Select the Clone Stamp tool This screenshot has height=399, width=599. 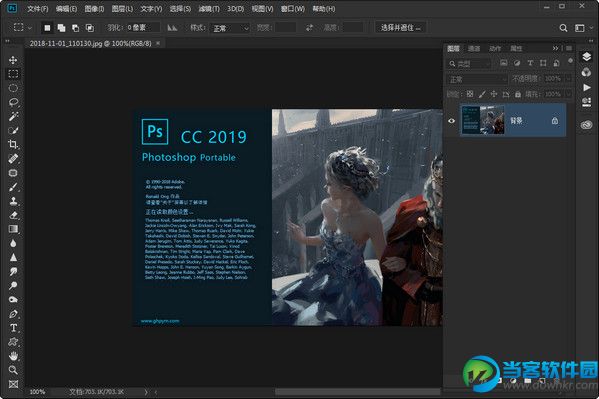coord(13,201)
